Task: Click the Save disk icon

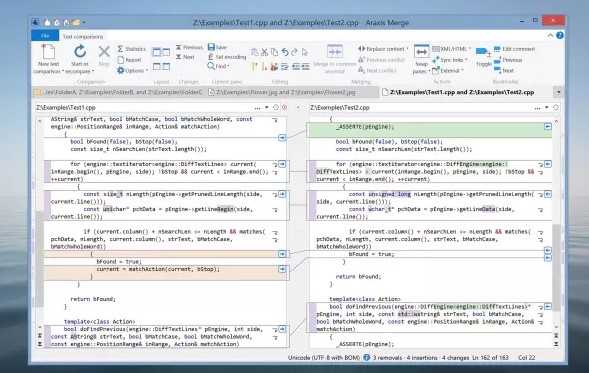Action: [211, 47]
